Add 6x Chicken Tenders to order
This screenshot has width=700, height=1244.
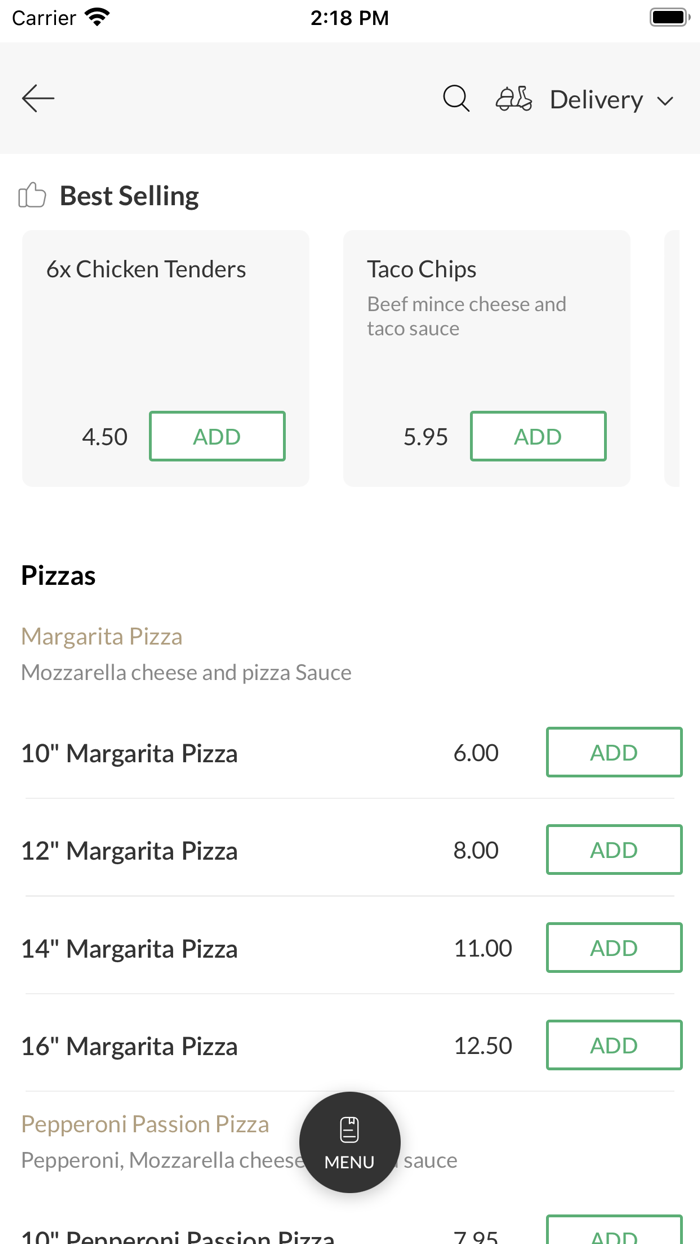[217, 436]
